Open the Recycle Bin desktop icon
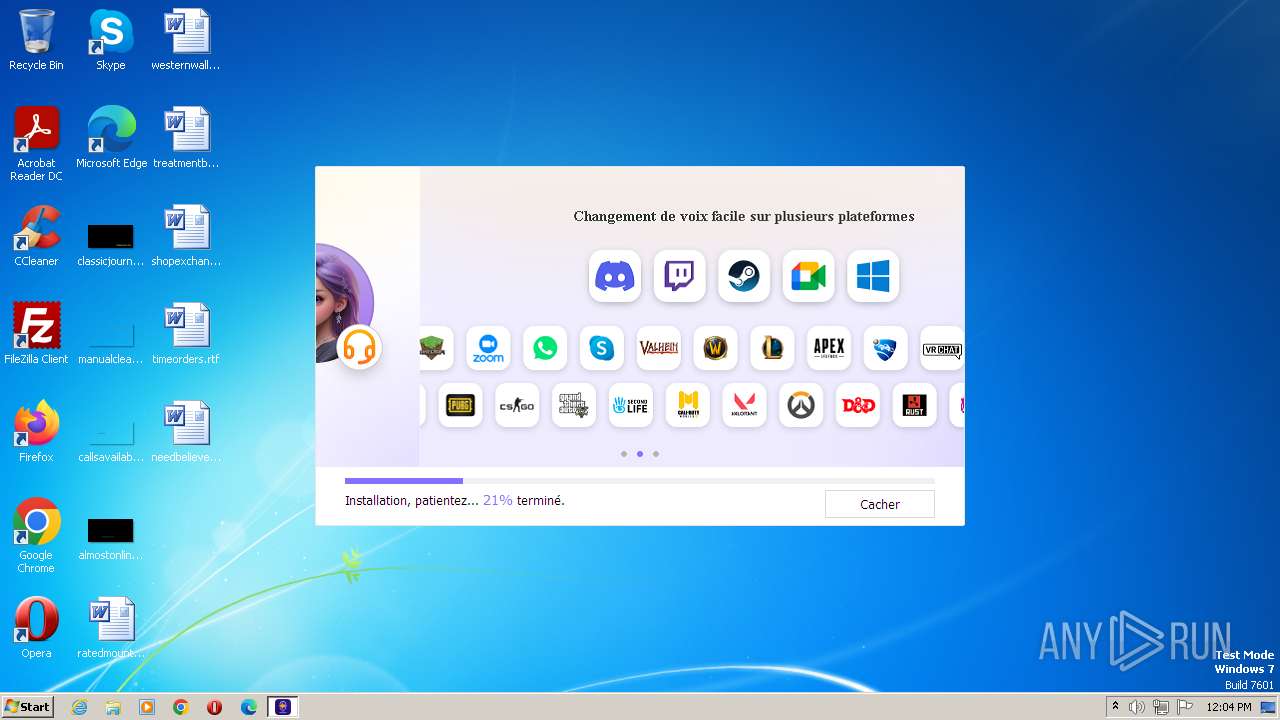1280x720 pixels. tap(36, 41)
